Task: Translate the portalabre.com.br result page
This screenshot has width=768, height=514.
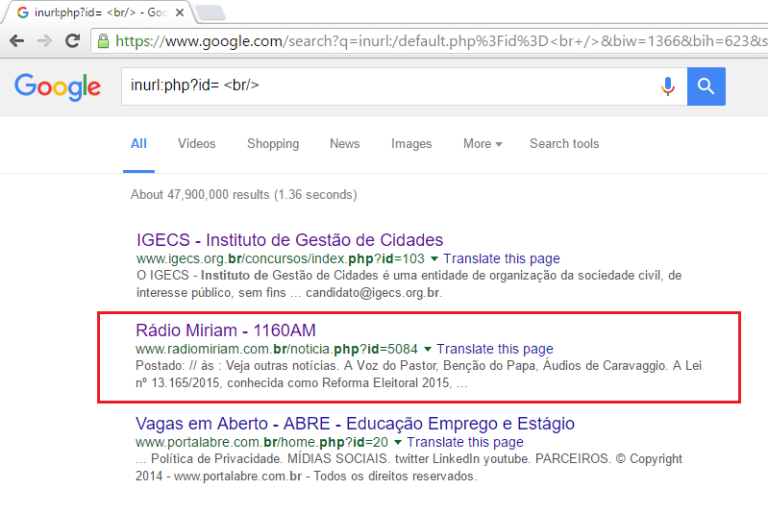Action: tap(465, 442)
